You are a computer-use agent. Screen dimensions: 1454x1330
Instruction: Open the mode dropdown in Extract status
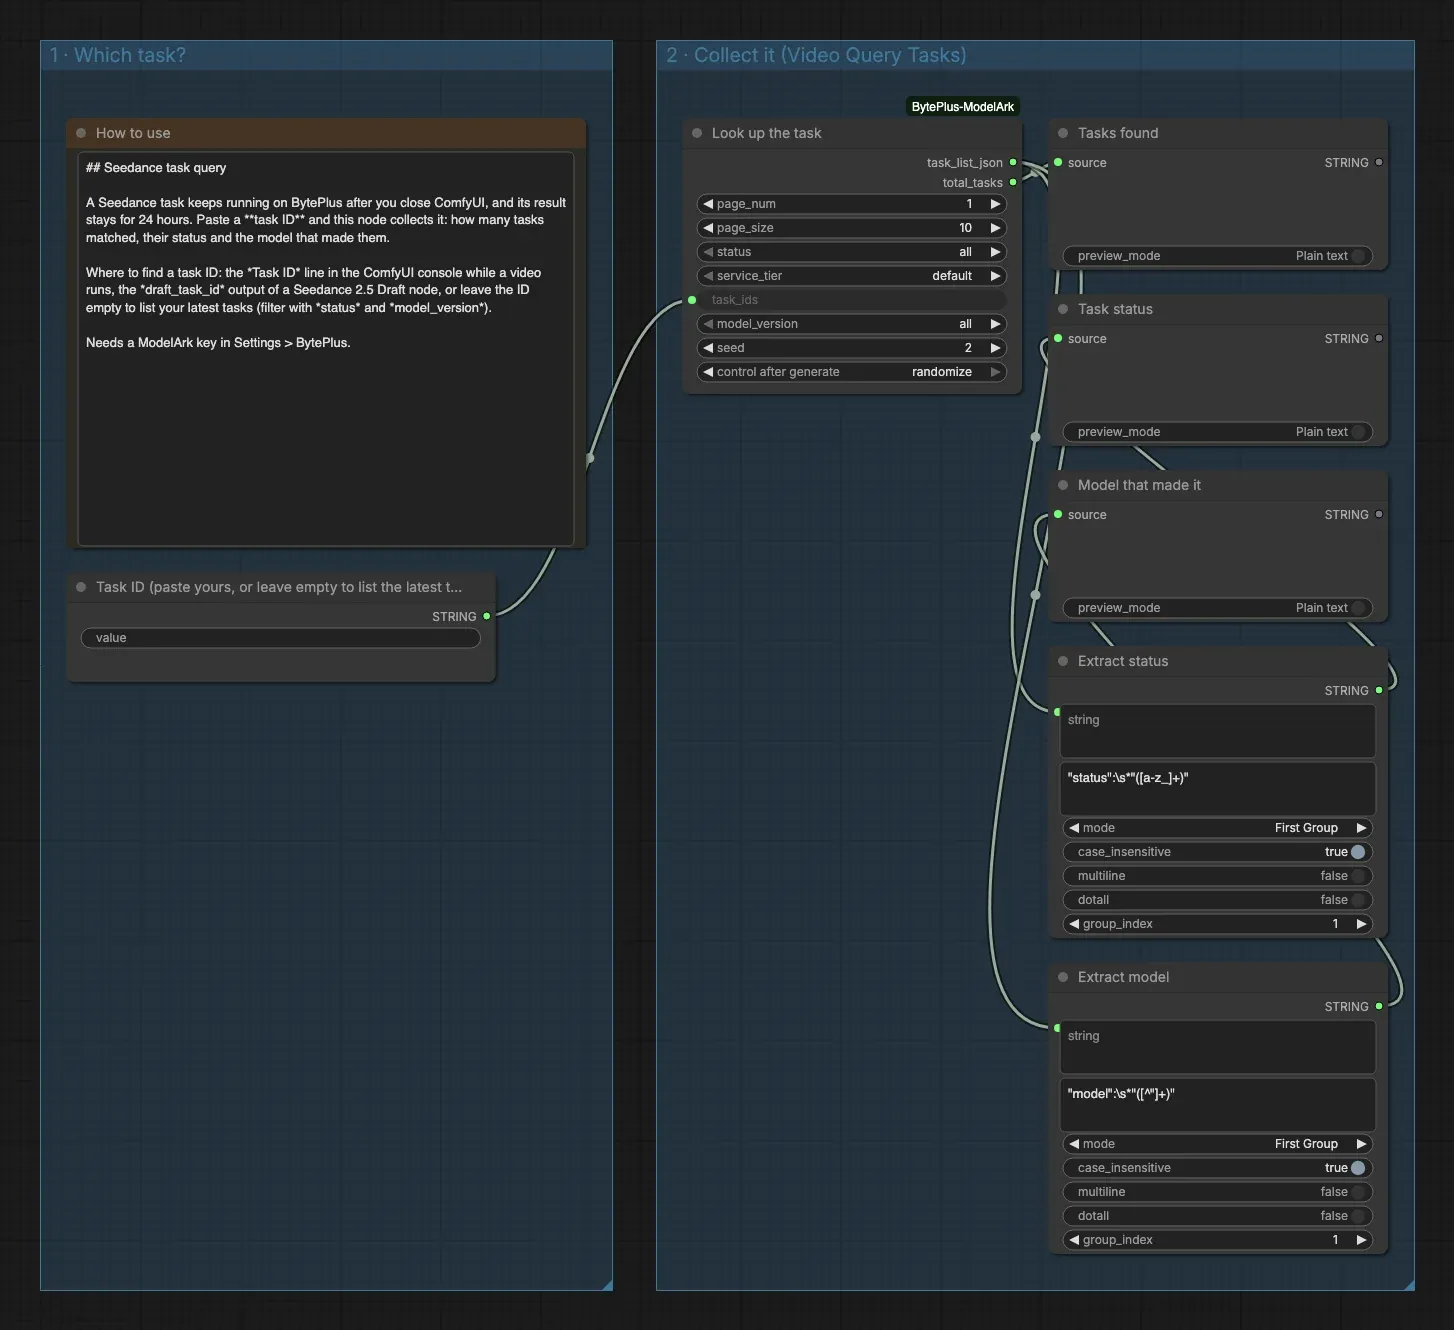pyautogui.click(x=1217, y=828)
